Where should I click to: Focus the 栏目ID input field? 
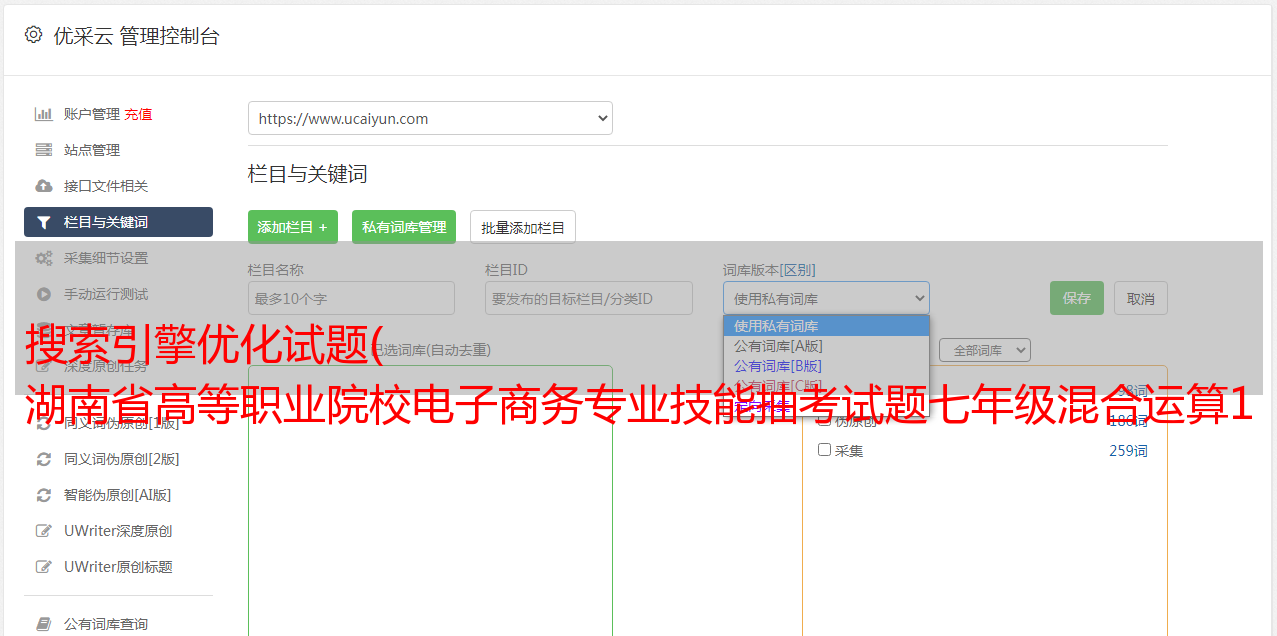[x=589, y=298]
